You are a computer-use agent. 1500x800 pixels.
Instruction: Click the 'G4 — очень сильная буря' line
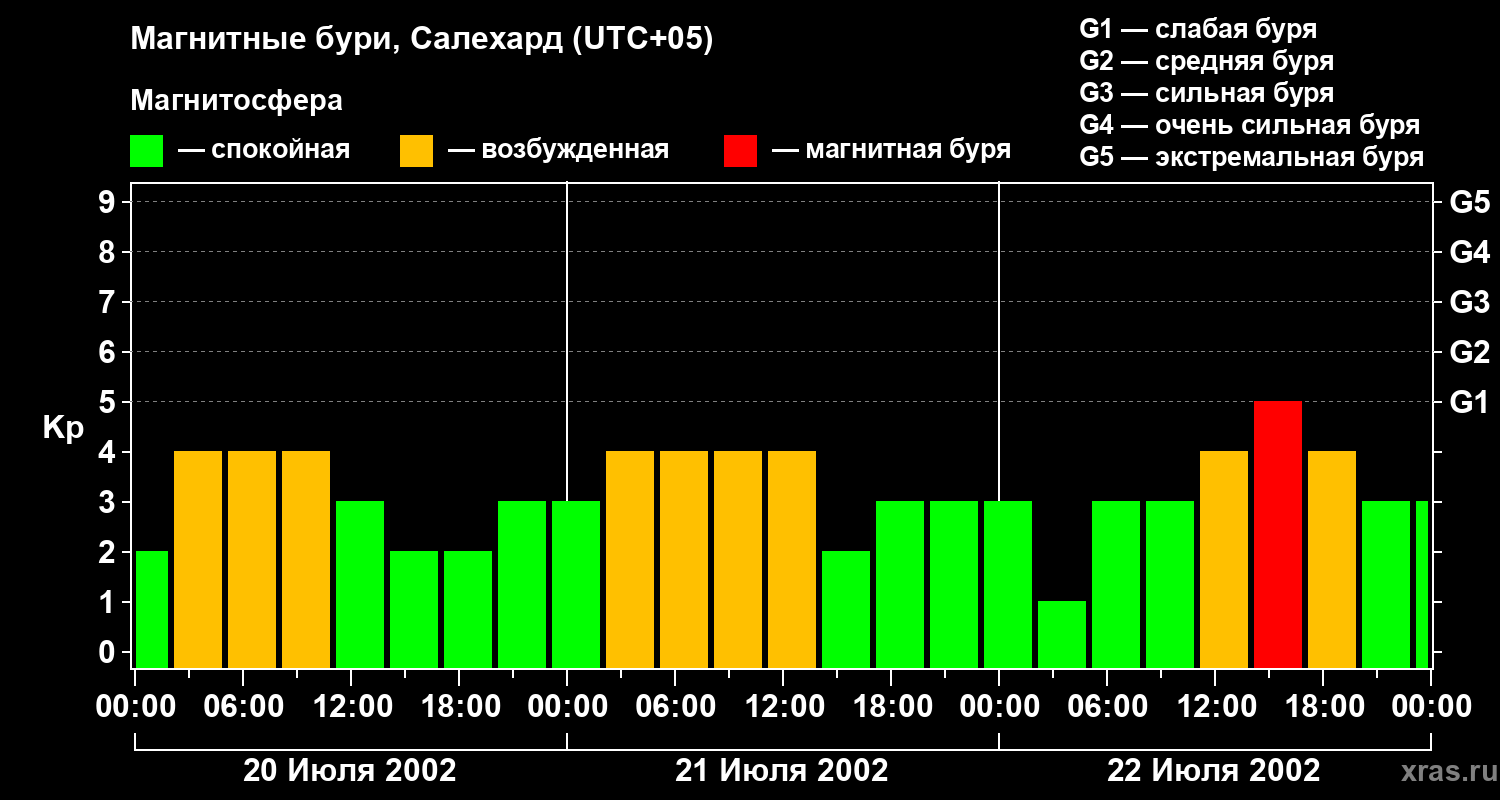pos(1250,125)
